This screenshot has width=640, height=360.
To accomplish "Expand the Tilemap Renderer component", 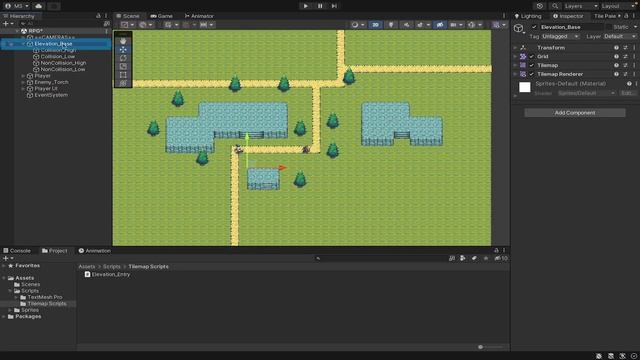I will tap(515, 74).
